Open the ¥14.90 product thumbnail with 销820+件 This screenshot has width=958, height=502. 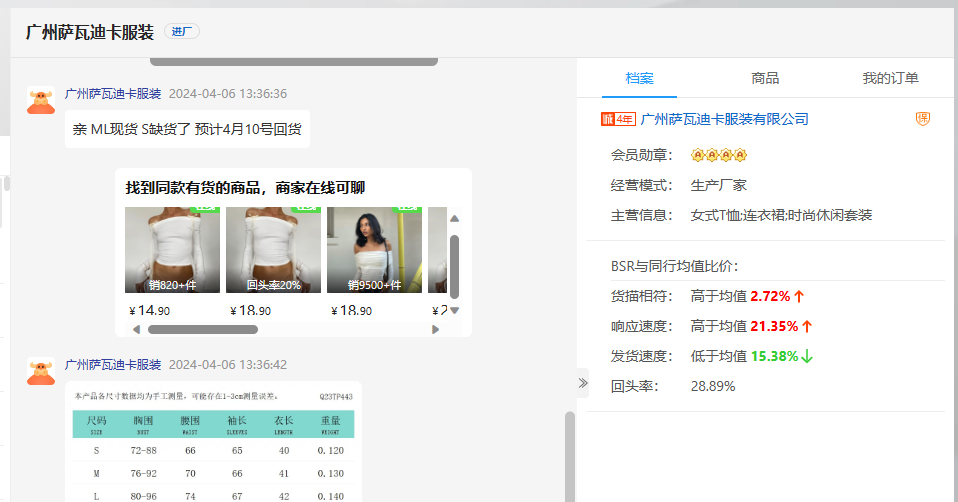click(172, 249)
